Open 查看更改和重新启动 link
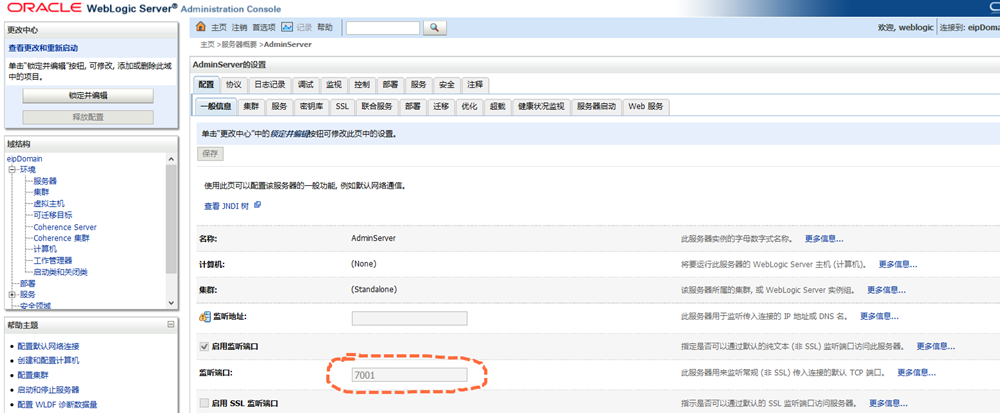The image size is (1000, 413). click(x=43, y=48)
